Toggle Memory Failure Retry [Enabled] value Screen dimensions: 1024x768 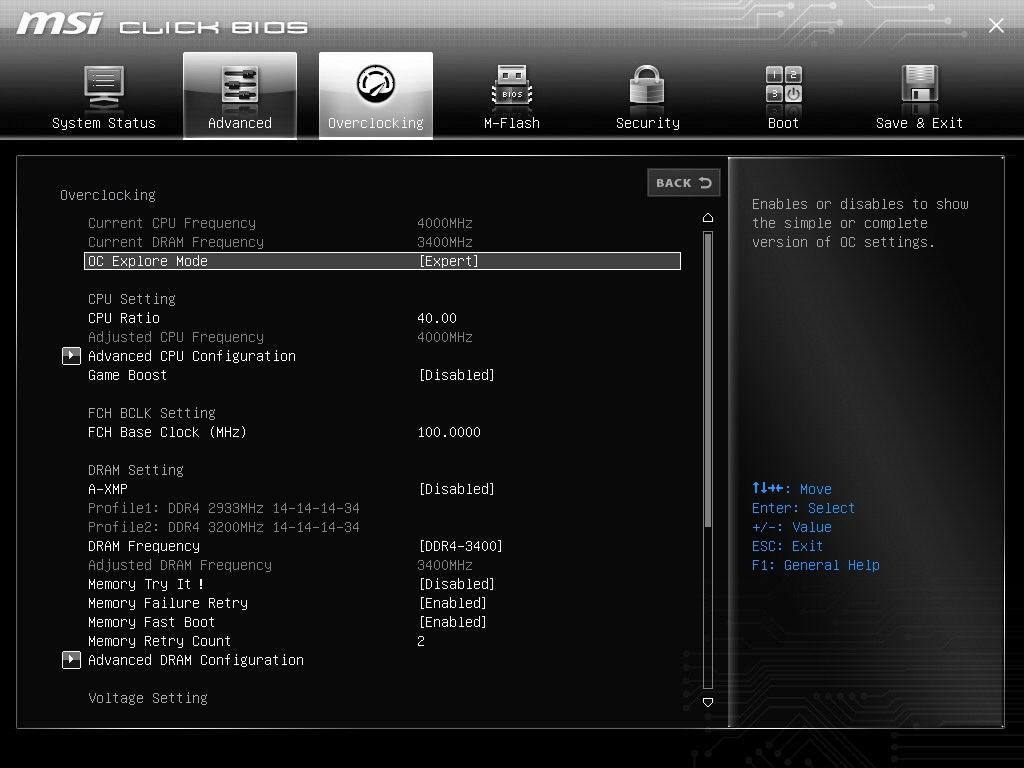453,603
